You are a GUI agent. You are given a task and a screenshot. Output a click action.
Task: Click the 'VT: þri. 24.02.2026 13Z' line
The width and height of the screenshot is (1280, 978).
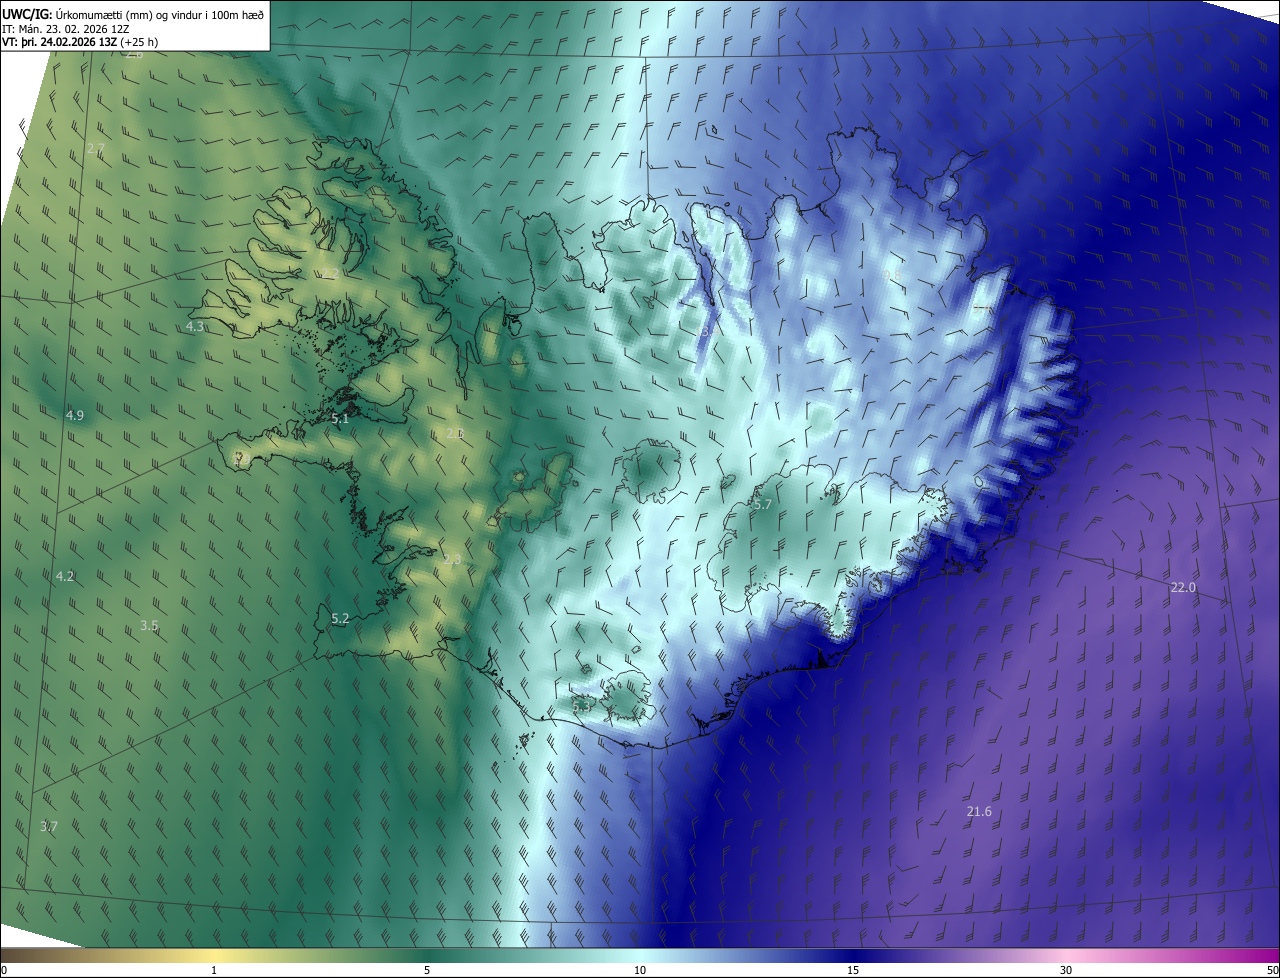point(80,42)
